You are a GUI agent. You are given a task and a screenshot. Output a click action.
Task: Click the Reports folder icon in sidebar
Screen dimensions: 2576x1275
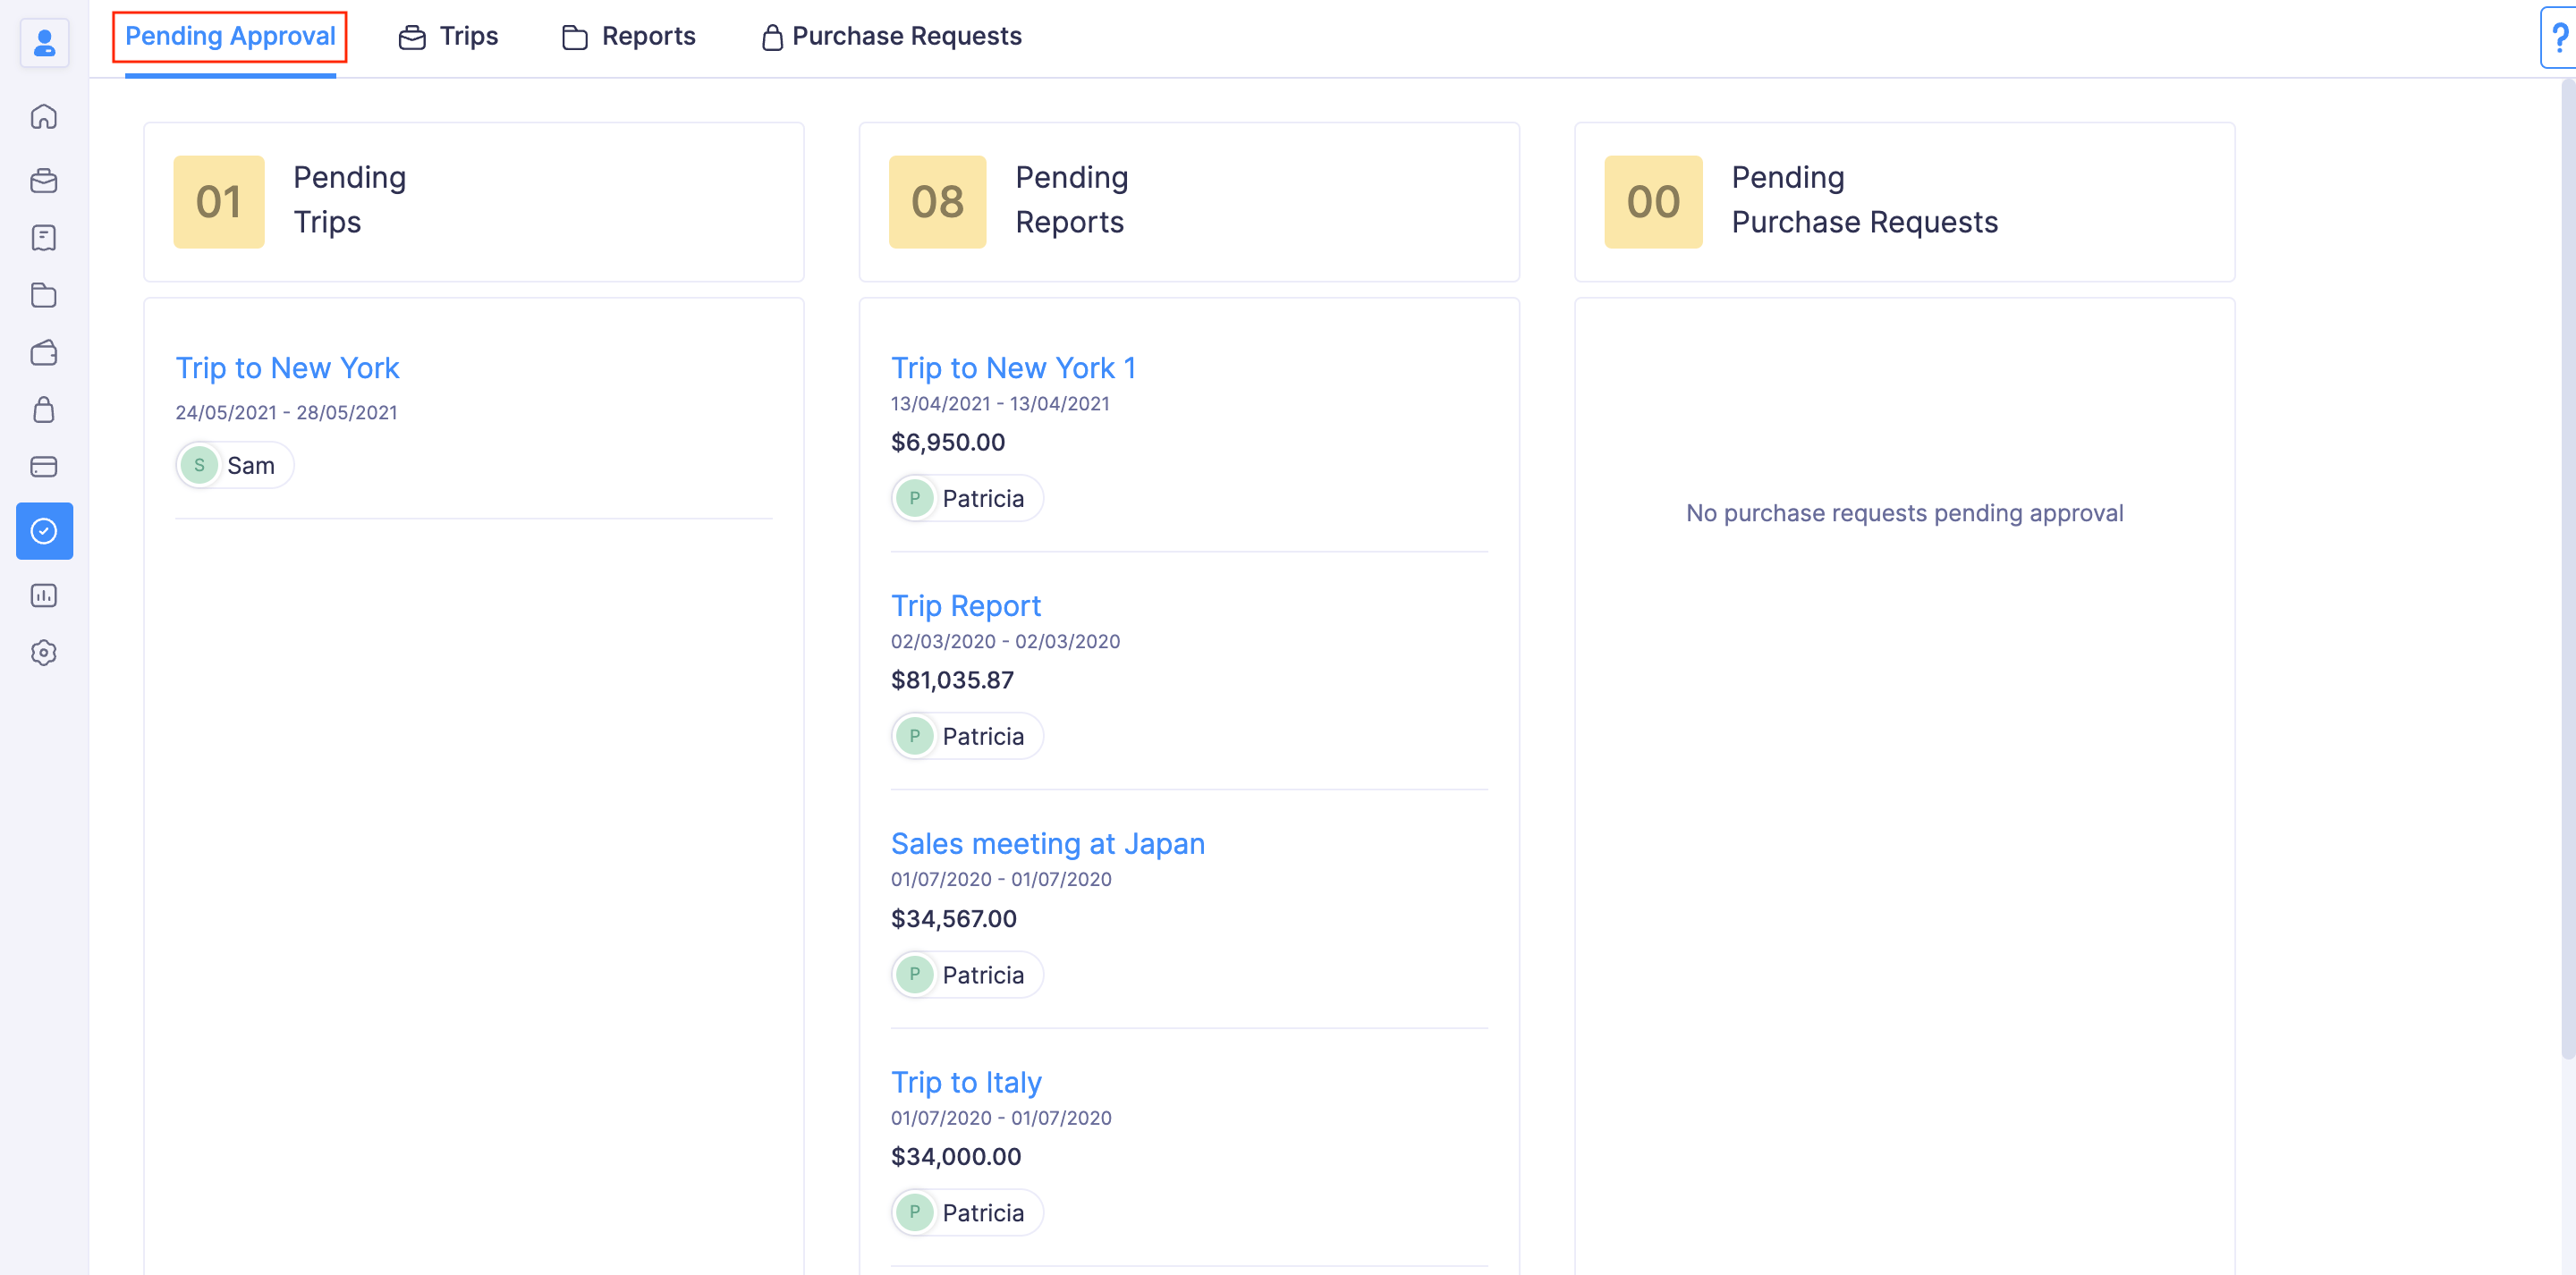point(44,295)
